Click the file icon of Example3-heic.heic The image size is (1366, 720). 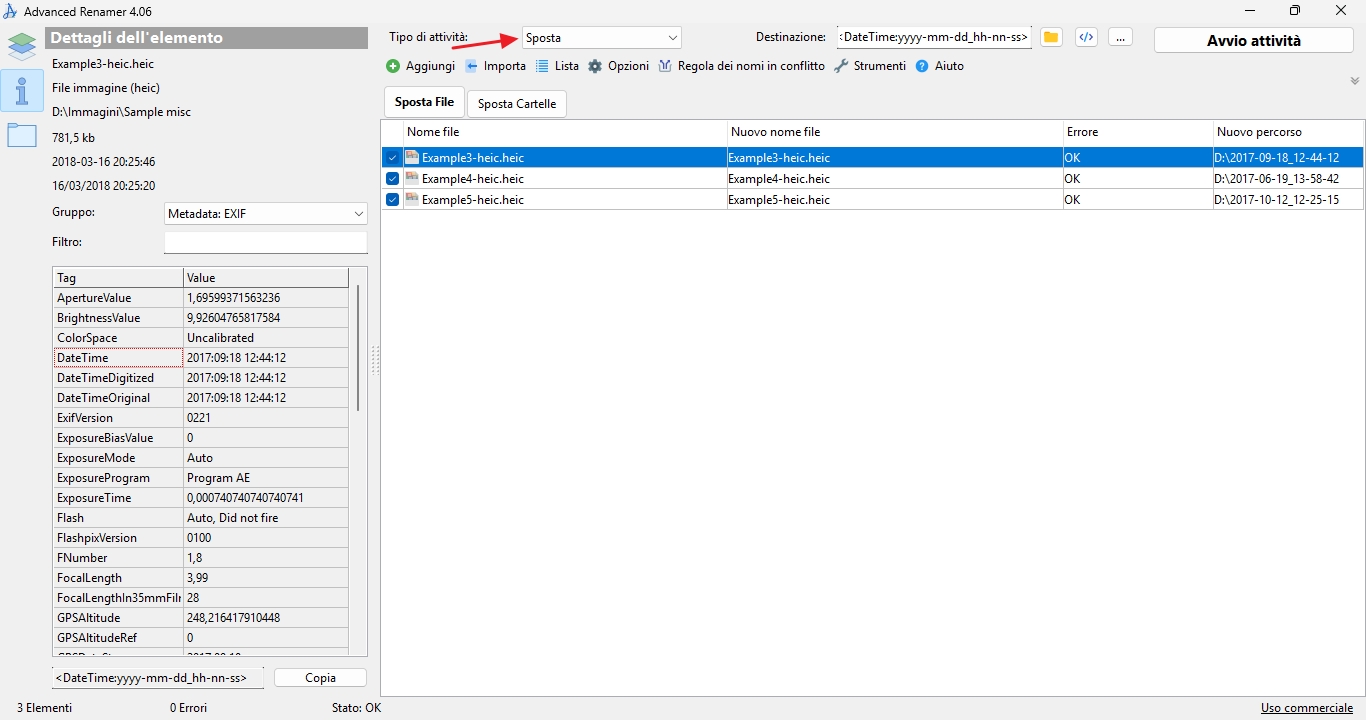click(412, 157)
